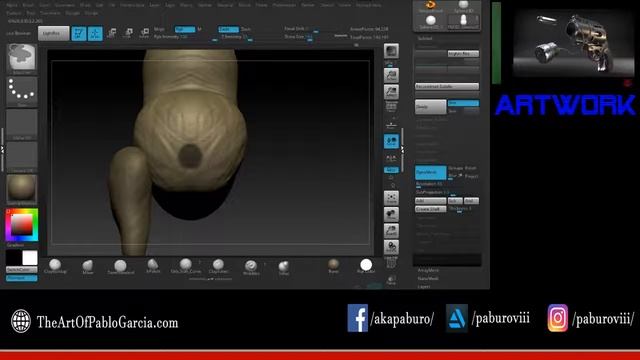Adjust the Rgb Intensity slider
This screenshot has height=360, width=640.
186,37
